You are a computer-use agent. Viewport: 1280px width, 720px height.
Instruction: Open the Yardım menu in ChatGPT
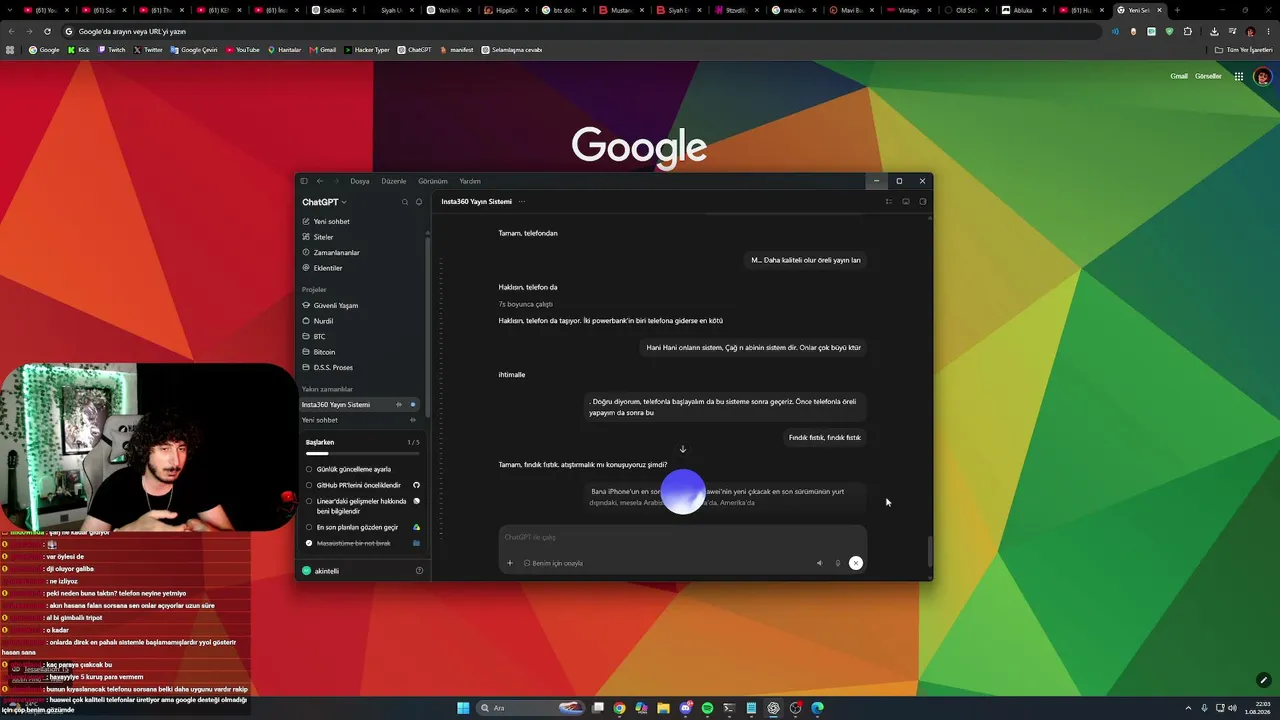click(470, 181)
